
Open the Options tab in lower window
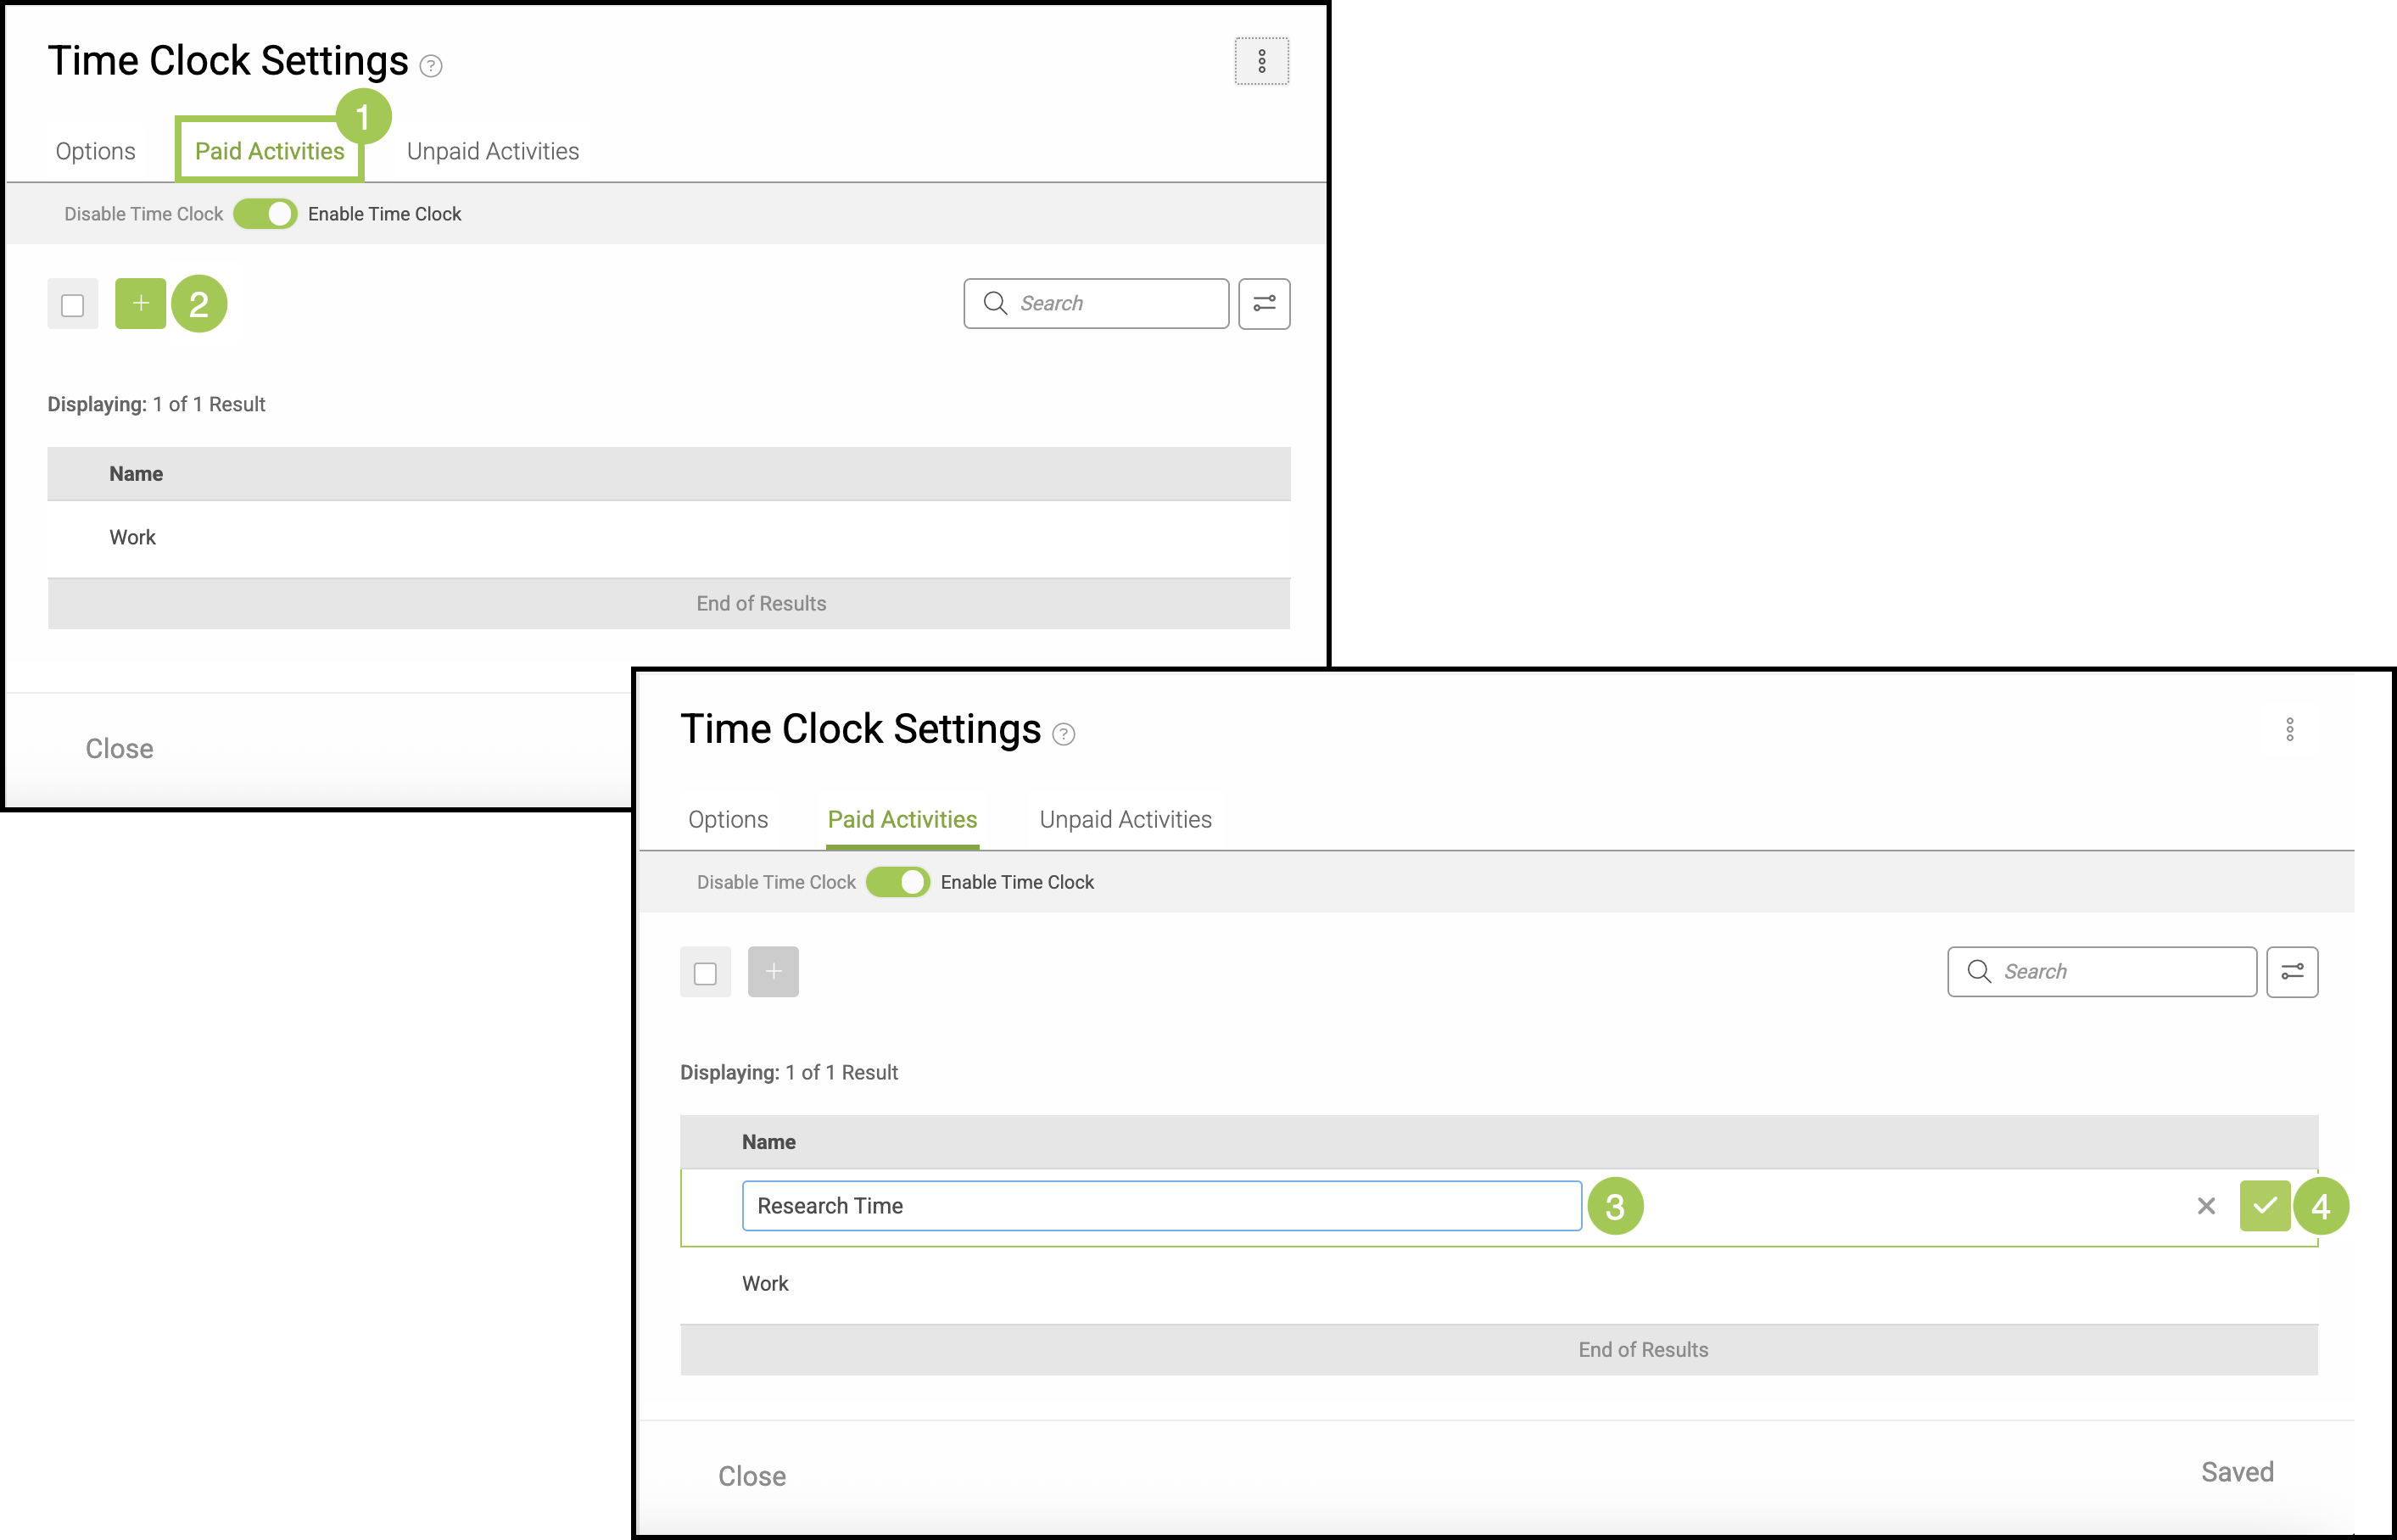(x=728, y=819)
